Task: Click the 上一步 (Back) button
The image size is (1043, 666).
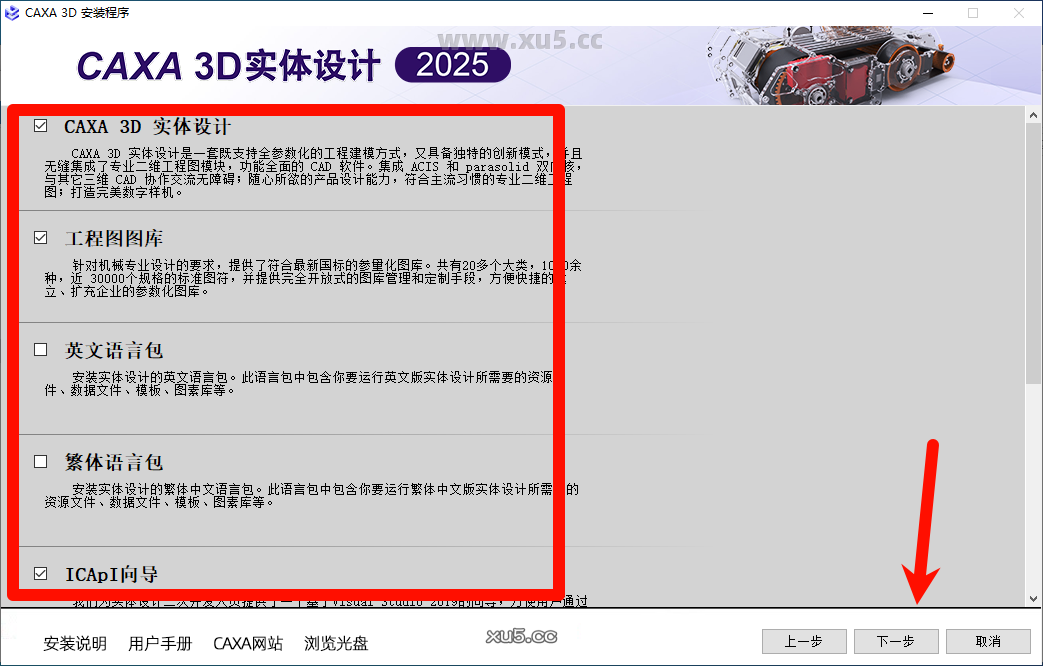Action: tap(804, 641)
